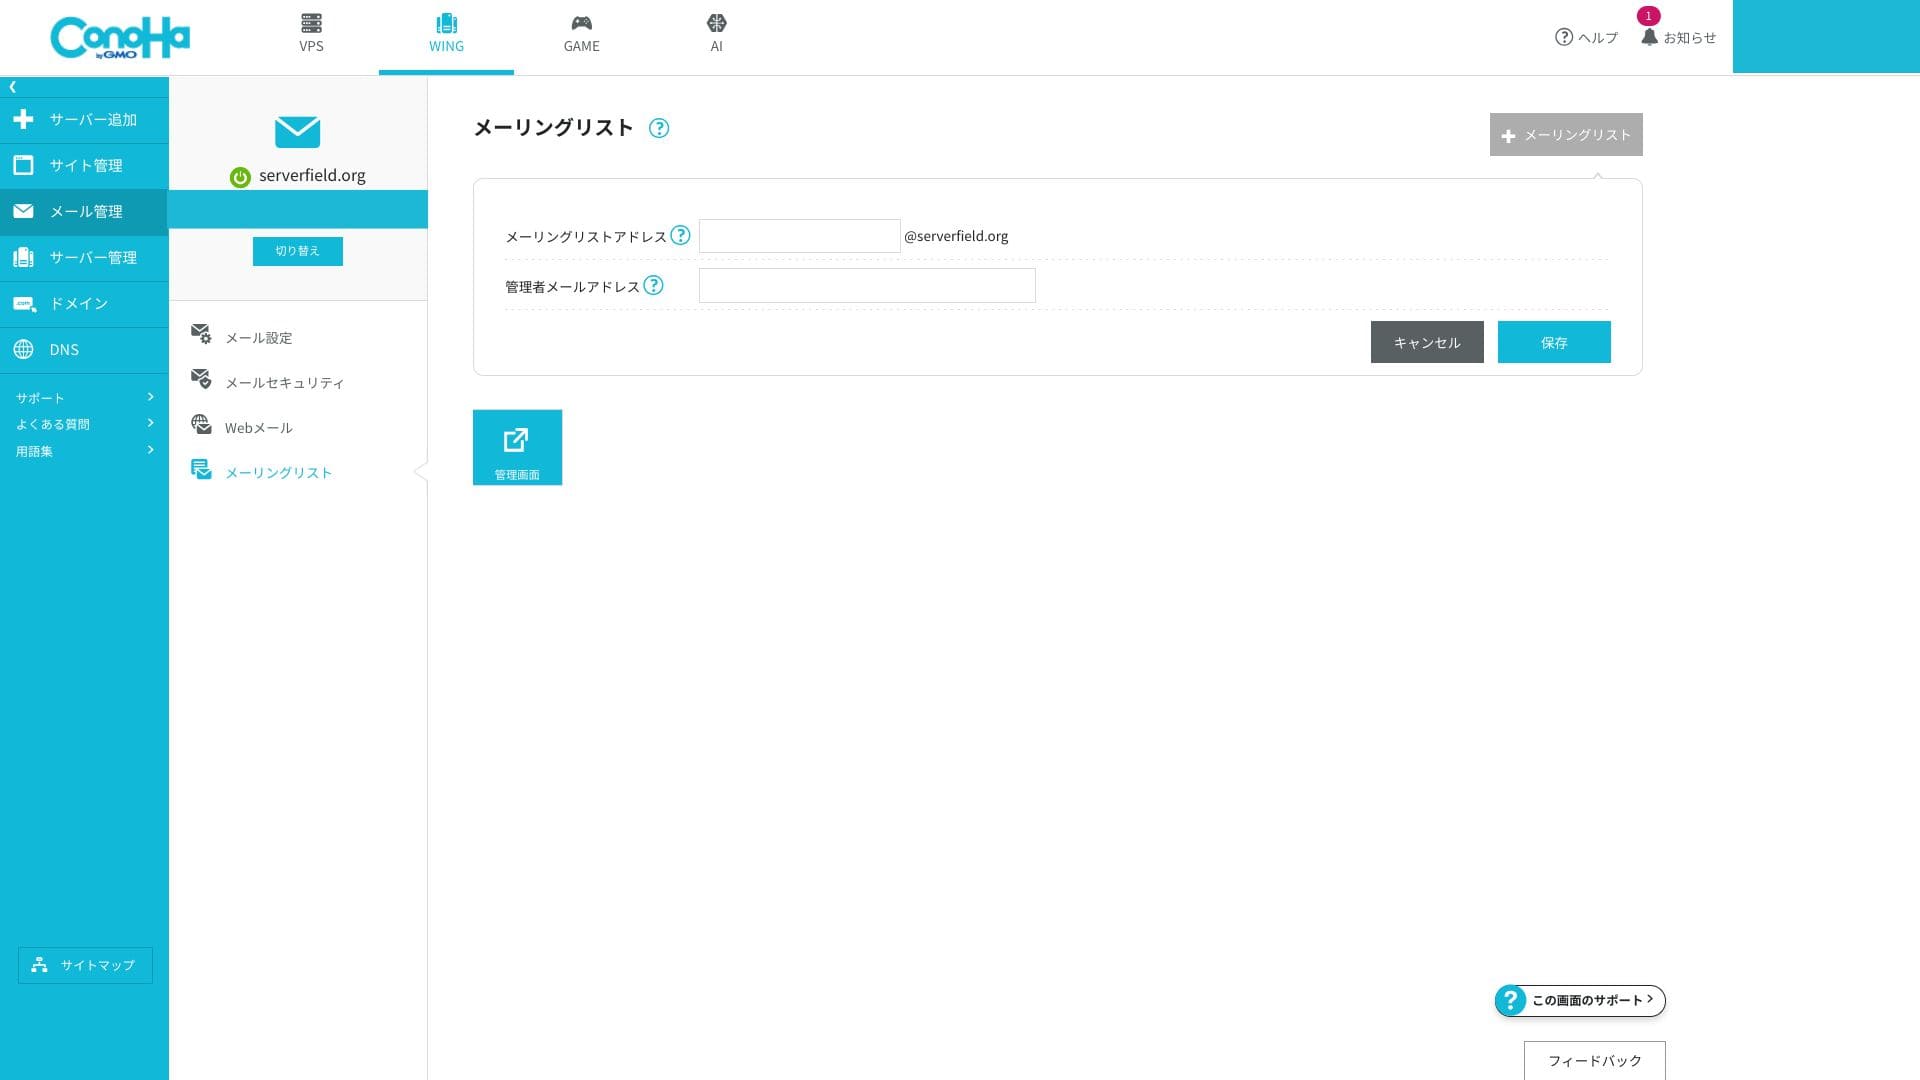Switch to the GAME tab
This screenshot has width=1920, height=1080.
(x=581, y=34)
